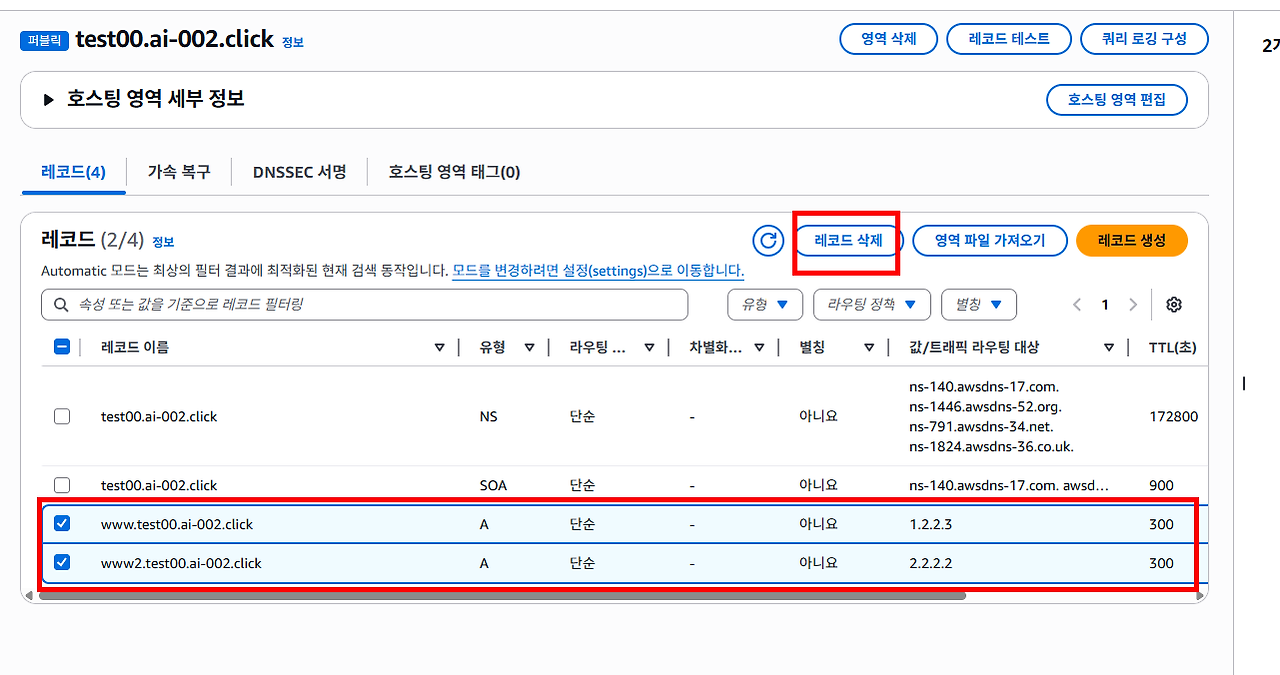Refresh the records list
The height and width of the screenshot is (675, 1280).
click(x=768, y=240)
